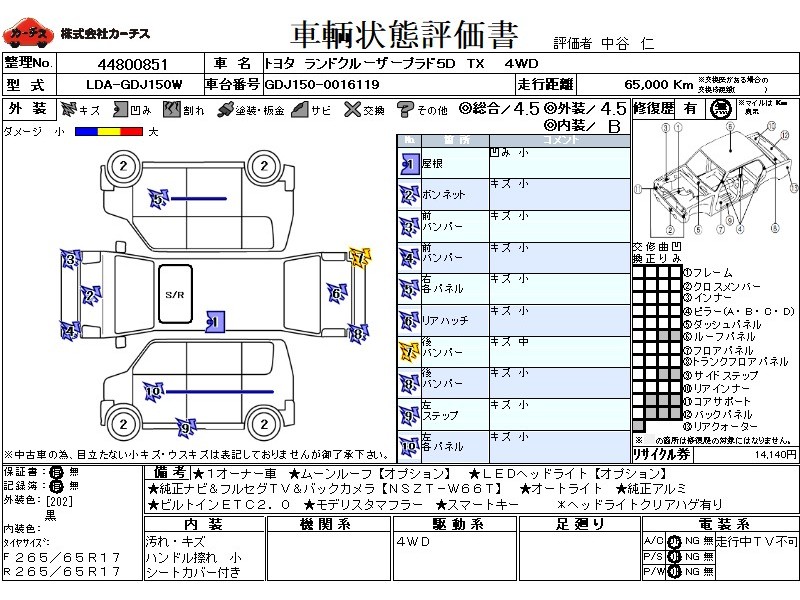
Task: Open the 足廻り section header
Action: [x=580, y=524]
